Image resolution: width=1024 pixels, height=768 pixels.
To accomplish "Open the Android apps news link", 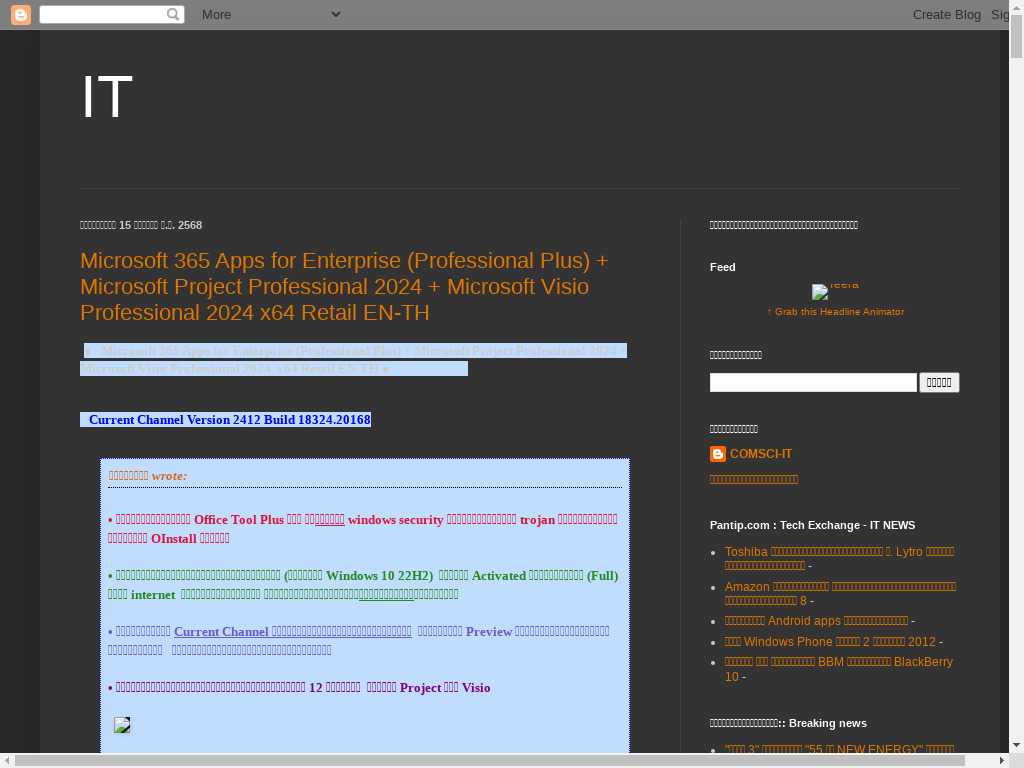I will [x=816, y=621].
